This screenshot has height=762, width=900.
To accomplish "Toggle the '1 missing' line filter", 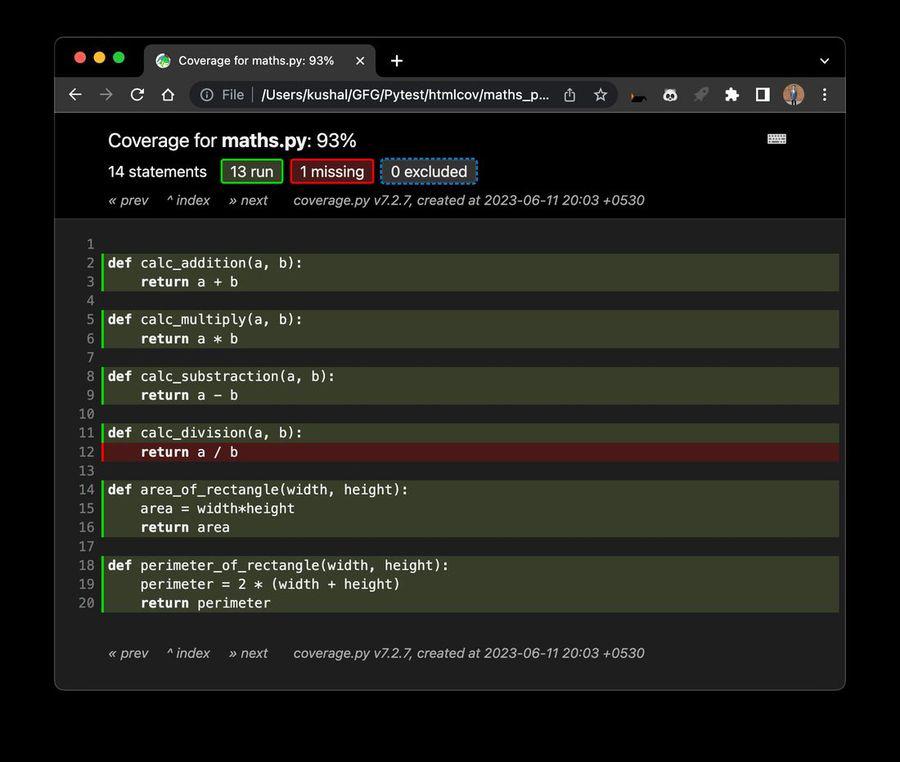I will (x=332, y=171).
